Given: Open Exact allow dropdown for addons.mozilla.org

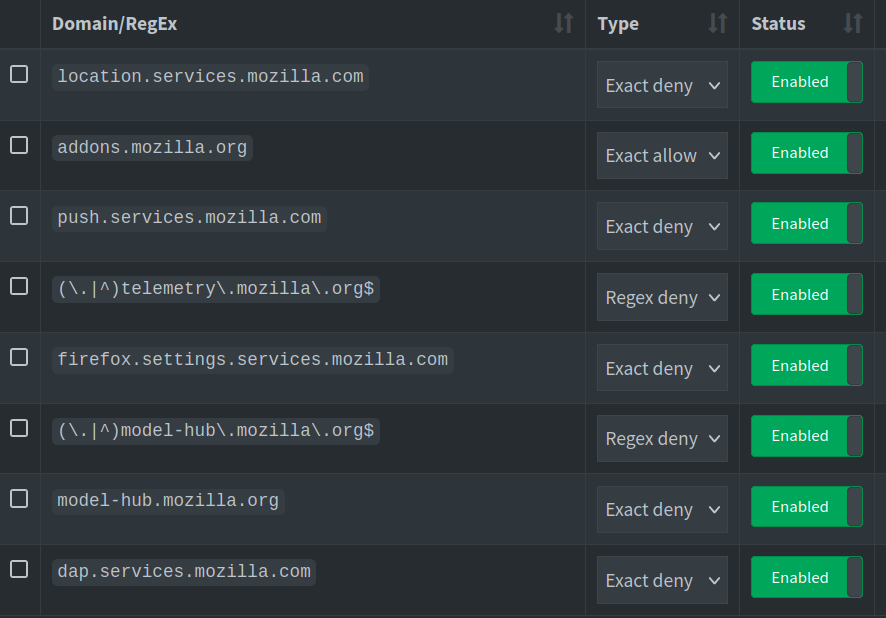Looking at the screenshot, I should point(662,155).
